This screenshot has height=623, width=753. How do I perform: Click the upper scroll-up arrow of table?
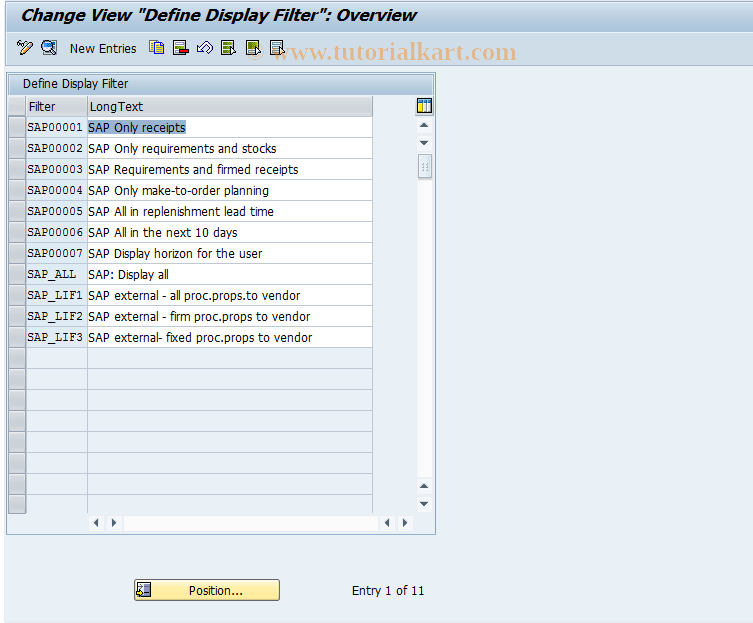[424, 125]
